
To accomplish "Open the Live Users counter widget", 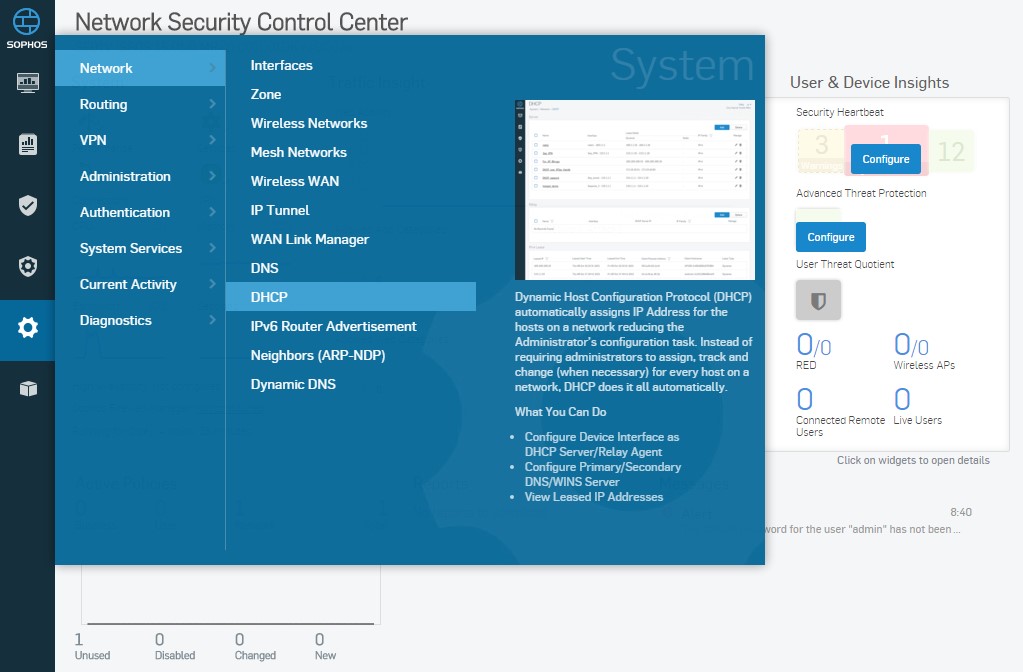I will pos(917,406).
